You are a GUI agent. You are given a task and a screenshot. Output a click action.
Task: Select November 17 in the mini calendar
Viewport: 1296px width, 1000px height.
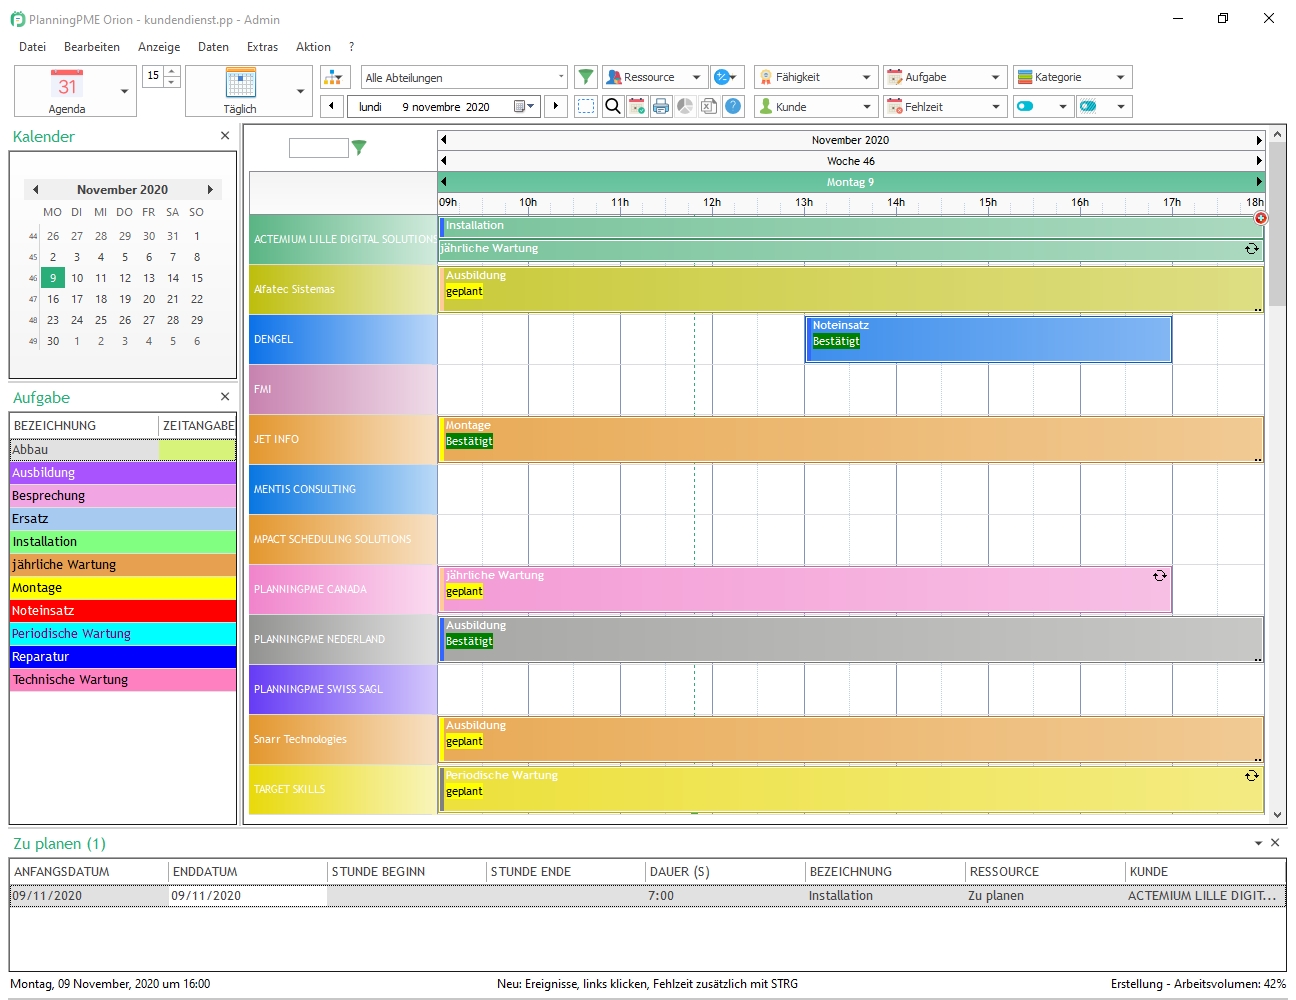click(77, 299)
